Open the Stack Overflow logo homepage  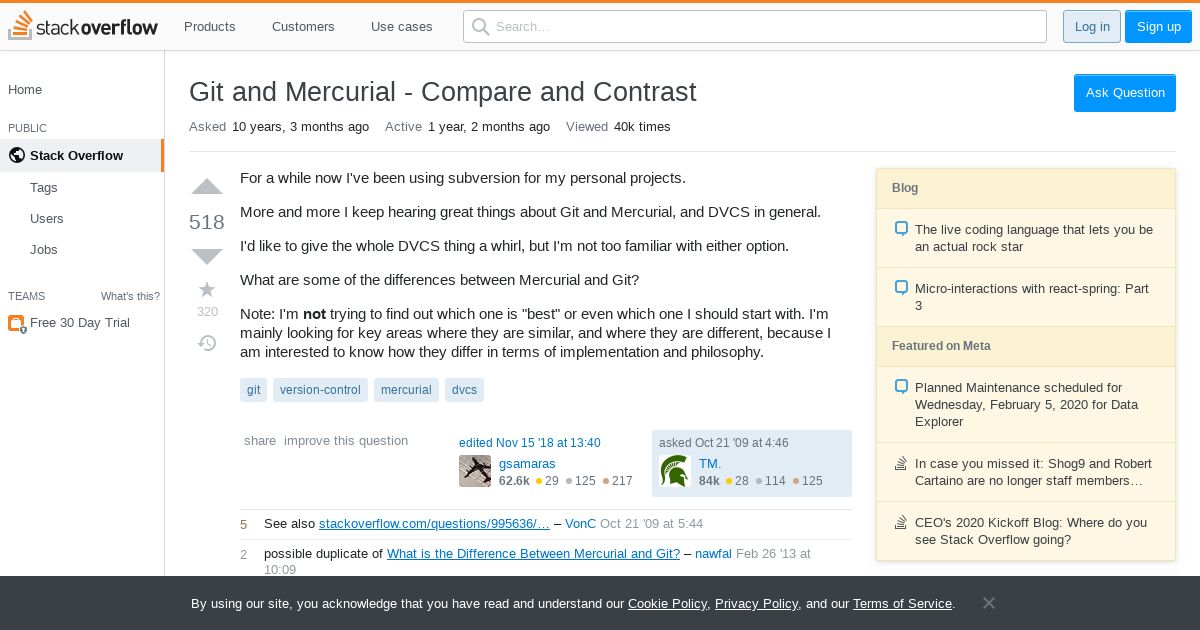pos(83,26)
